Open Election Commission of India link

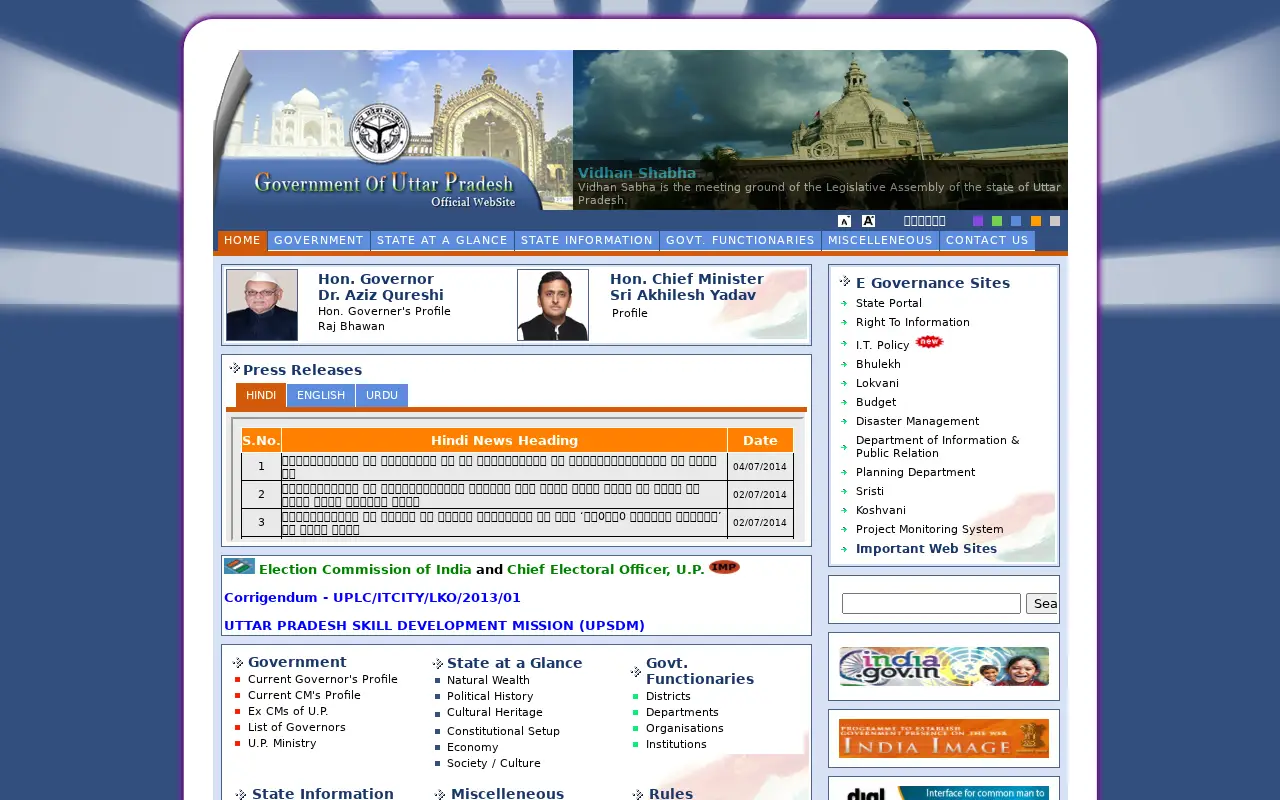(365, 569)
